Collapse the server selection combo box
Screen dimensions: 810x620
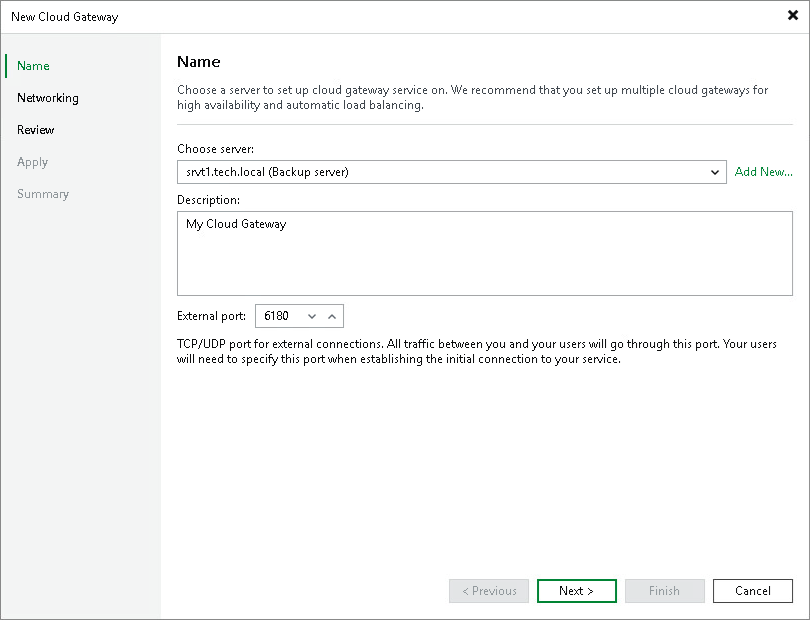(x=715, y=172)
